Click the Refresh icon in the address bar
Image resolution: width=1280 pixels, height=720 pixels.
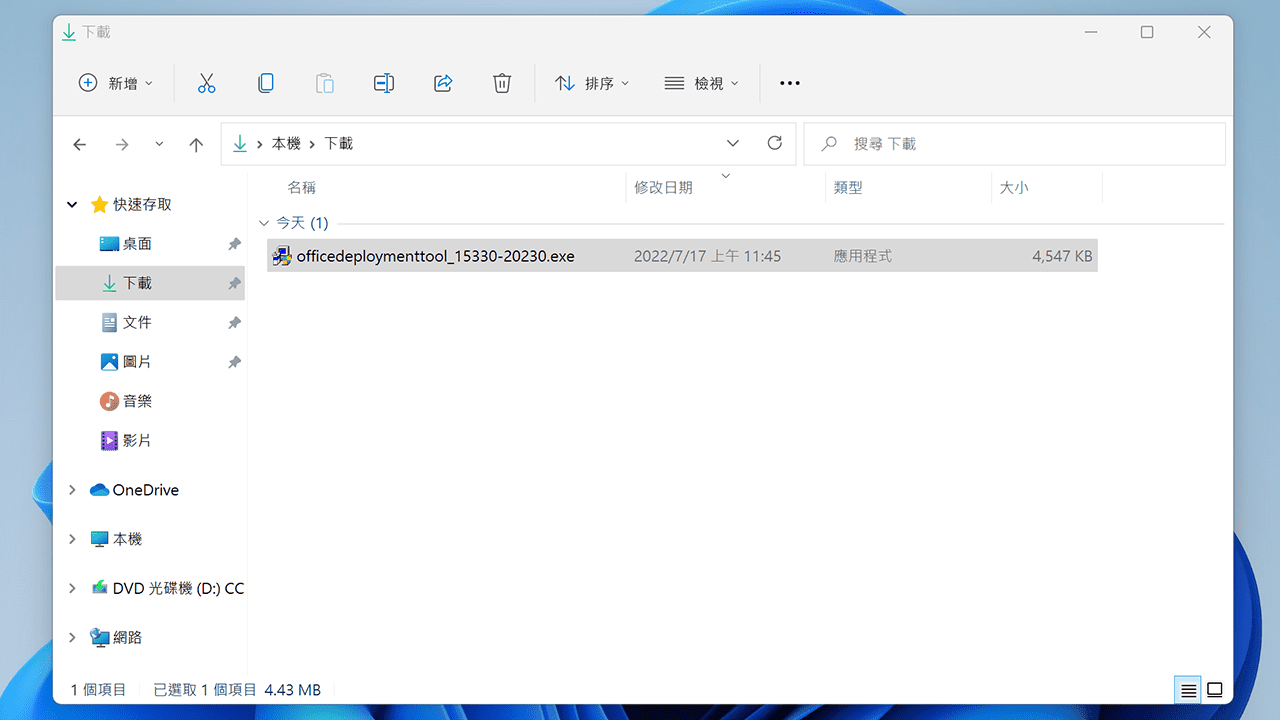tap(774, 143)
